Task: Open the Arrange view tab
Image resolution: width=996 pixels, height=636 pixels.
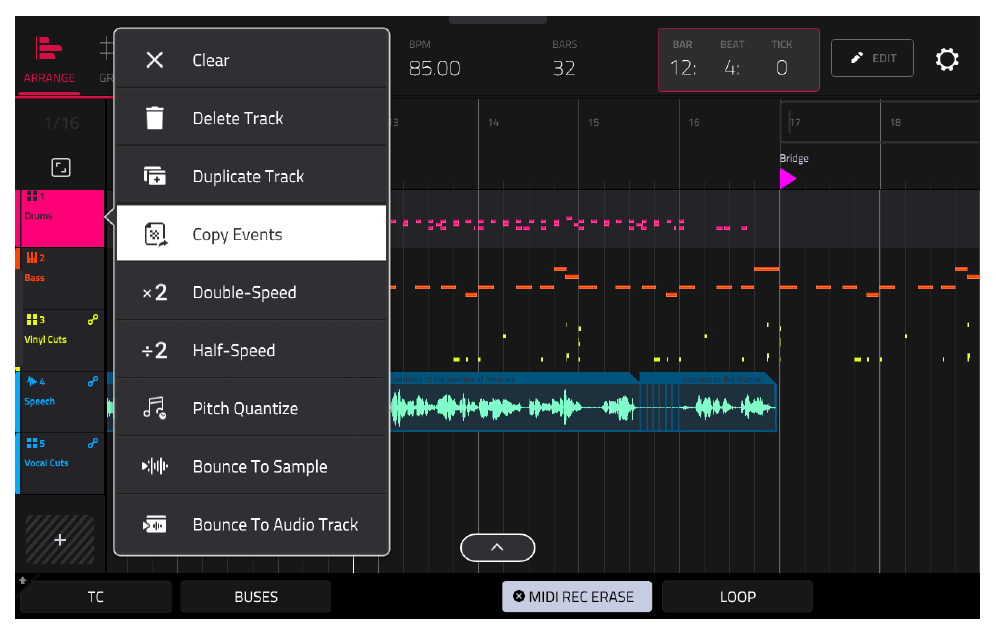Action: 49,62
